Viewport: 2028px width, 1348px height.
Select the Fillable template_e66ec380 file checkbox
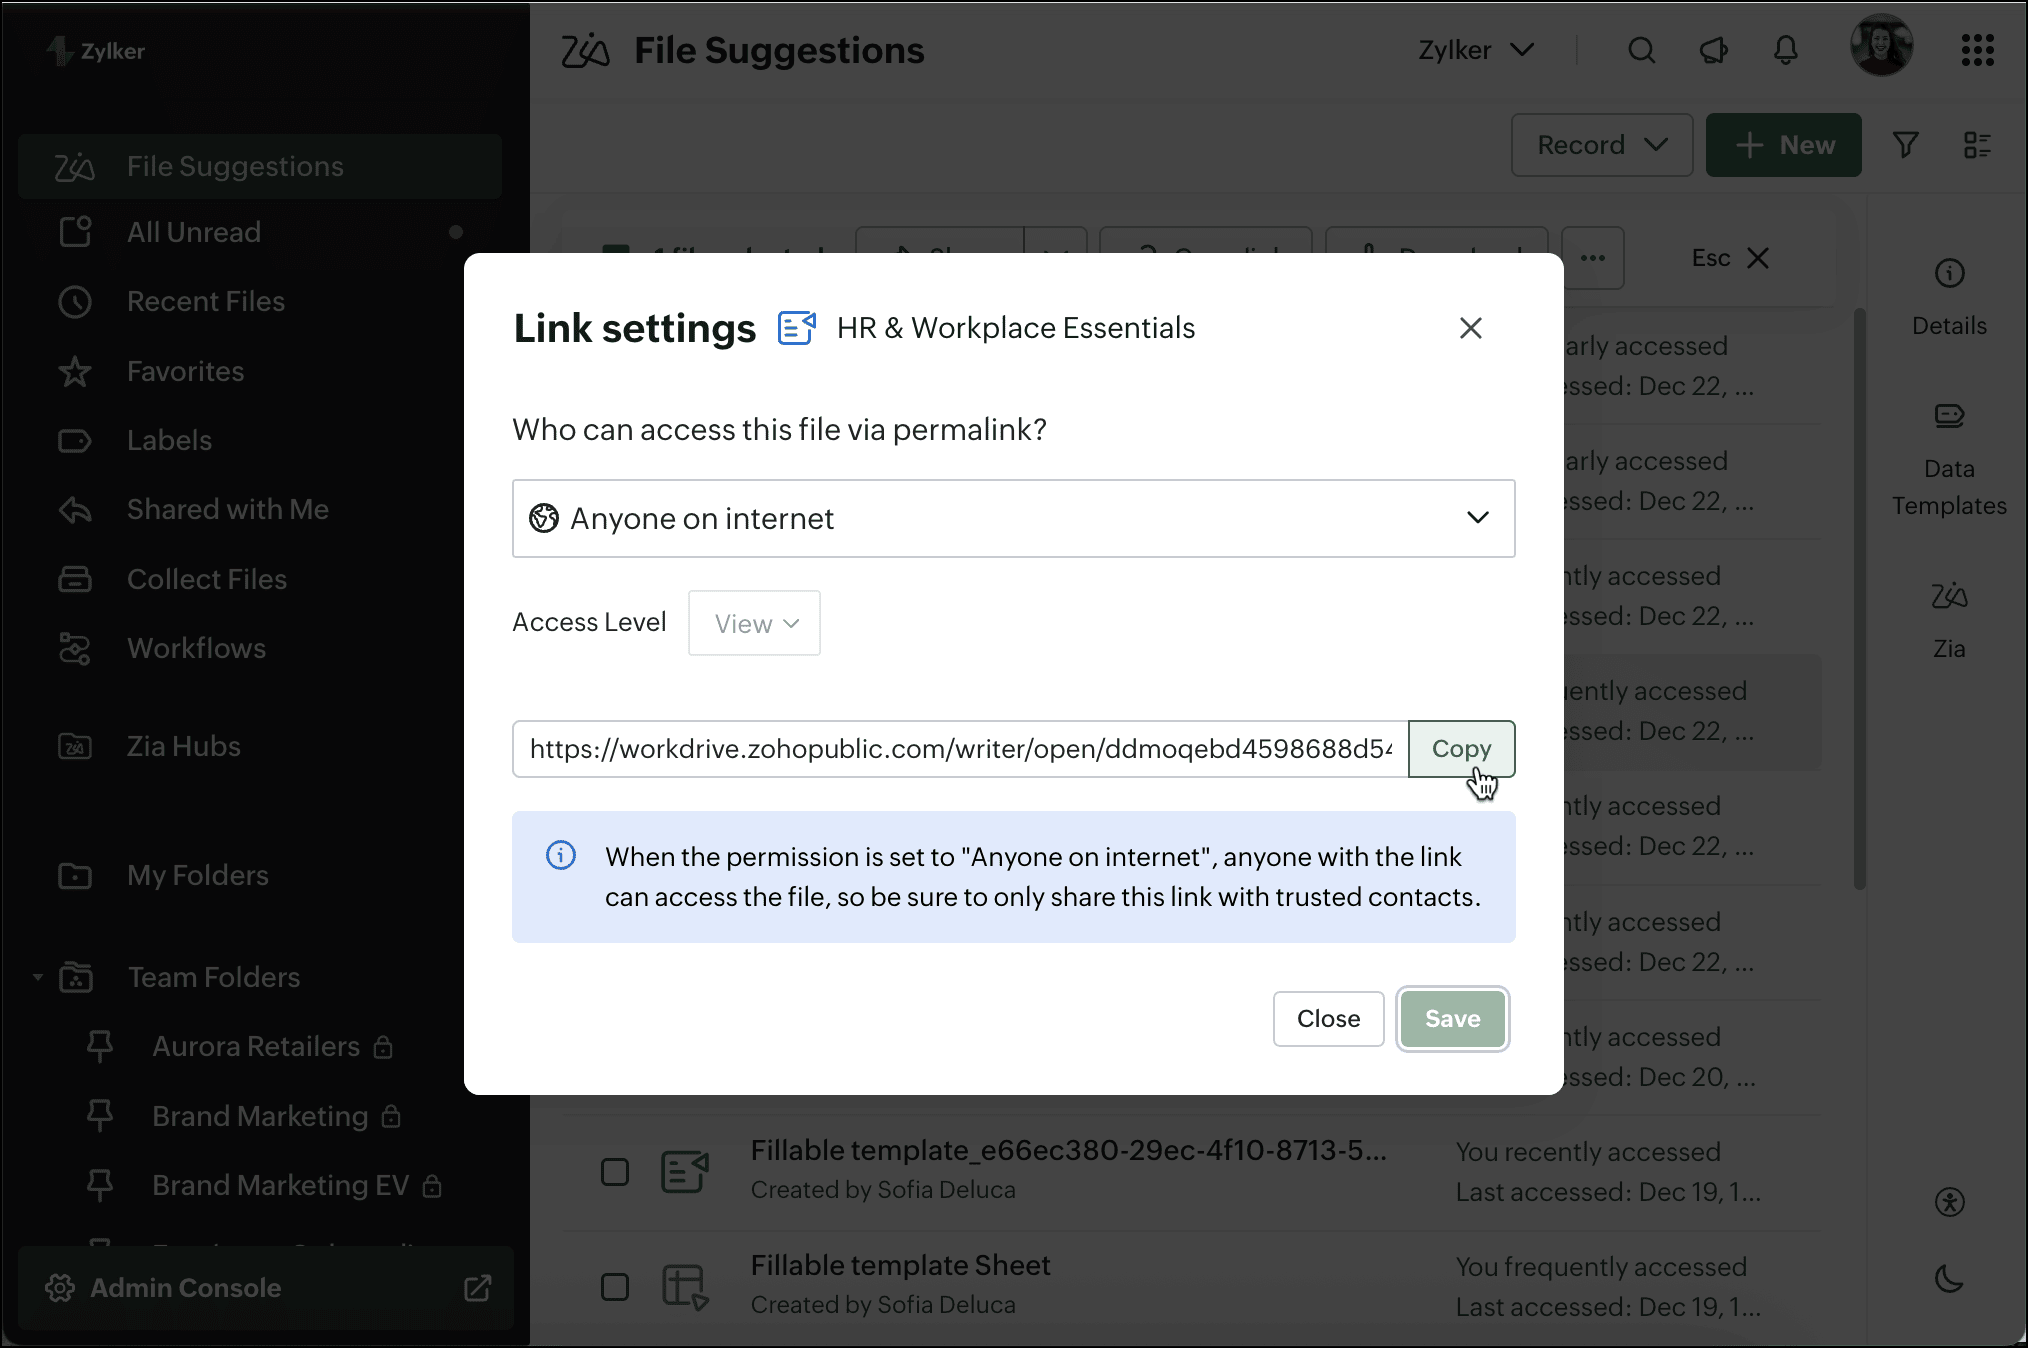pos(615,1171)
